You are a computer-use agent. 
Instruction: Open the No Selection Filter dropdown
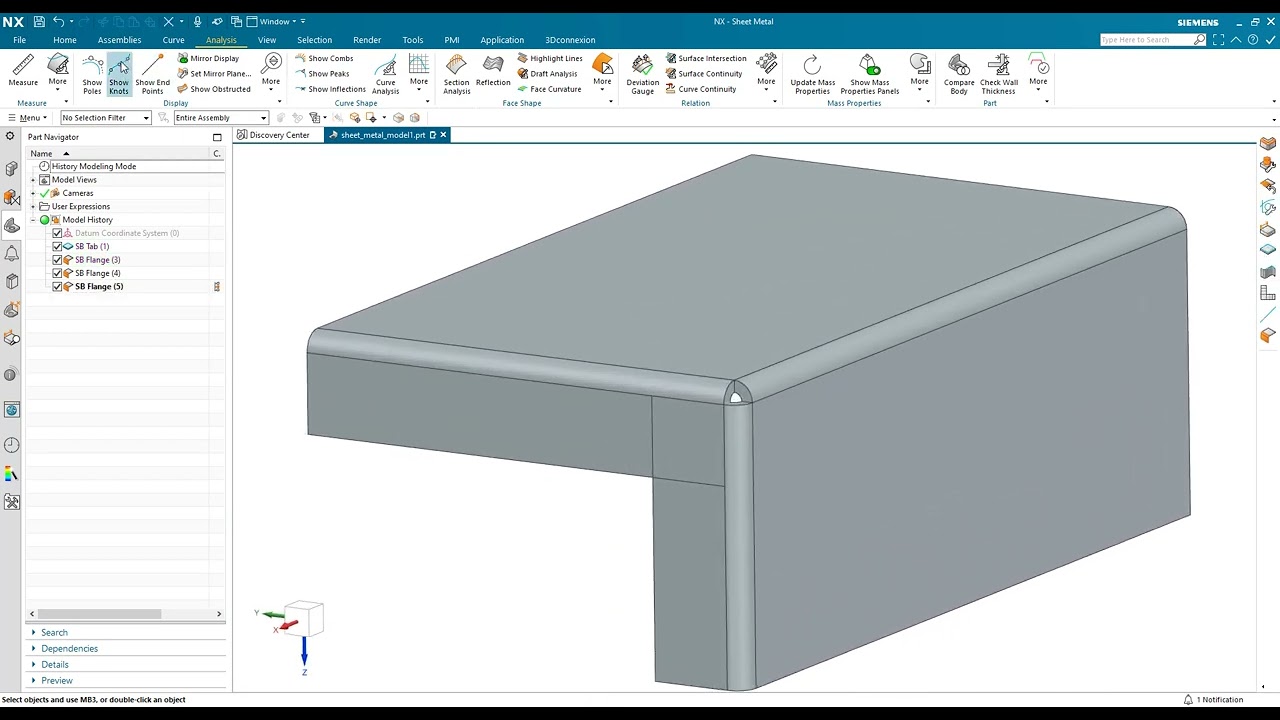click(x=105, y=118)
